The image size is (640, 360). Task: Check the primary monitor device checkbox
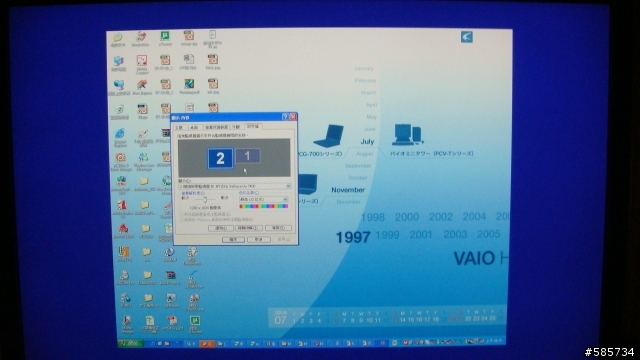click(182, 214)
